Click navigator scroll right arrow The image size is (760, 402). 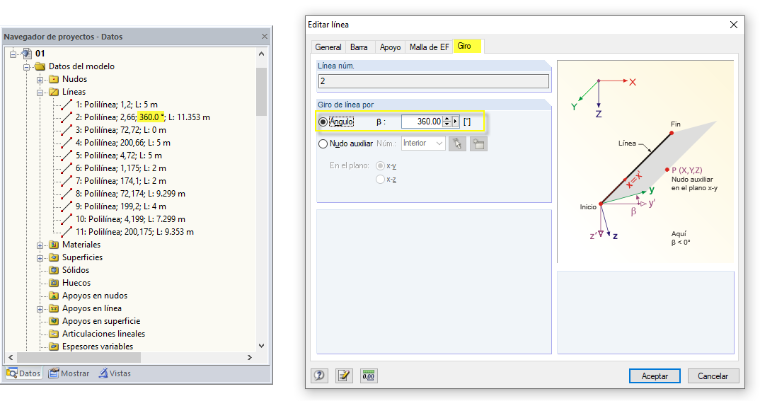pos(250,357)
